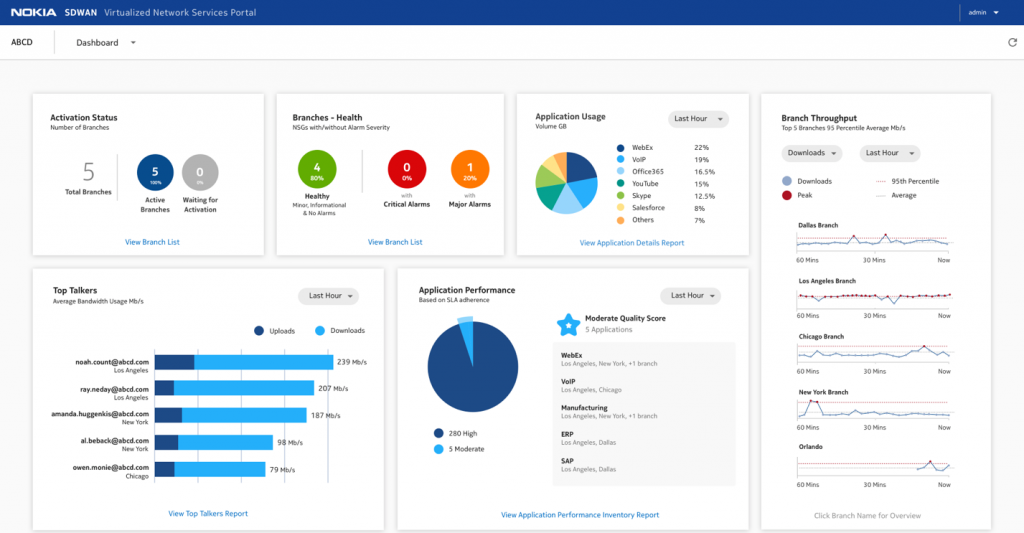Click the ABCD enterprise label

coord(22,42)
